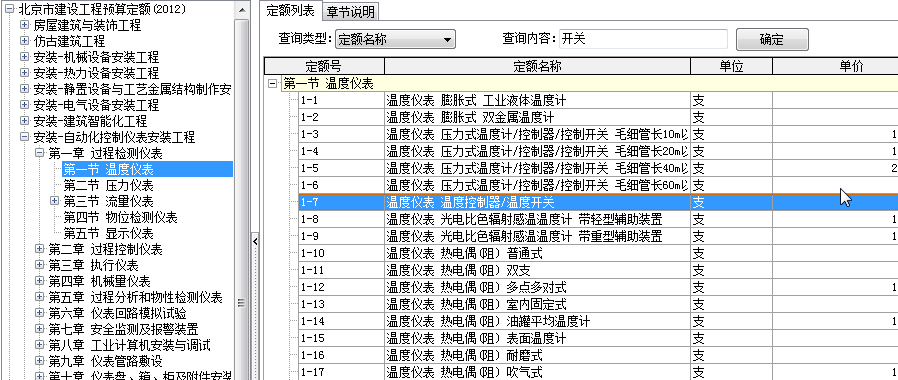Select row 1-7 温度控制器/温度开关
Image resolution: width=898 pixels, height=380 pixels.
pyautogui.click(x=598, y=202)
